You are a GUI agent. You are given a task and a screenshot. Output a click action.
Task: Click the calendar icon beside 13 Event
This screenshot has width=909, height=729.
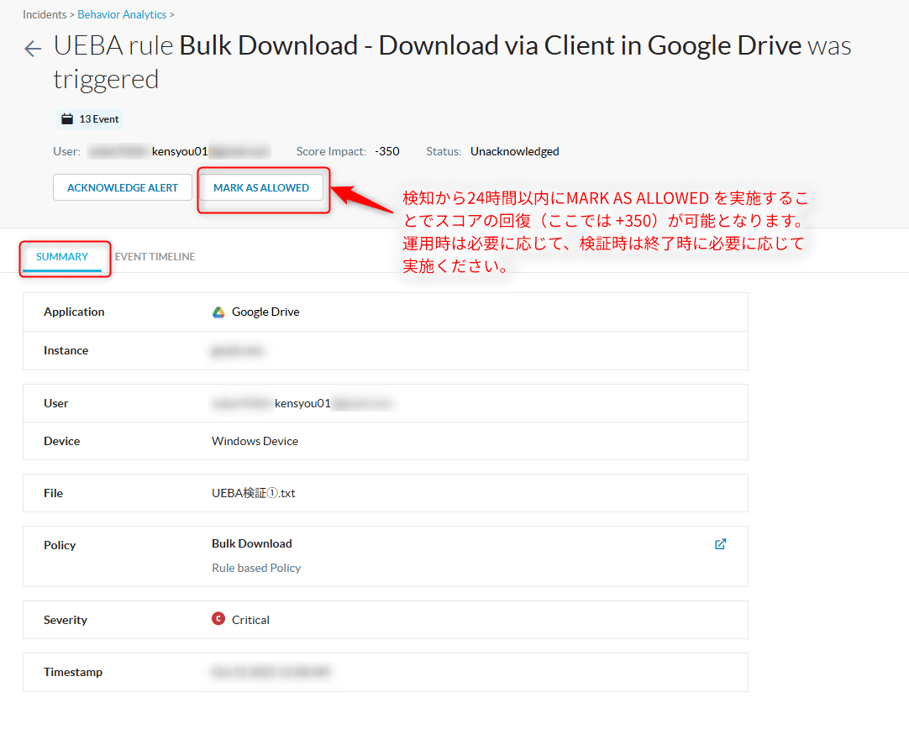(66, 118)
